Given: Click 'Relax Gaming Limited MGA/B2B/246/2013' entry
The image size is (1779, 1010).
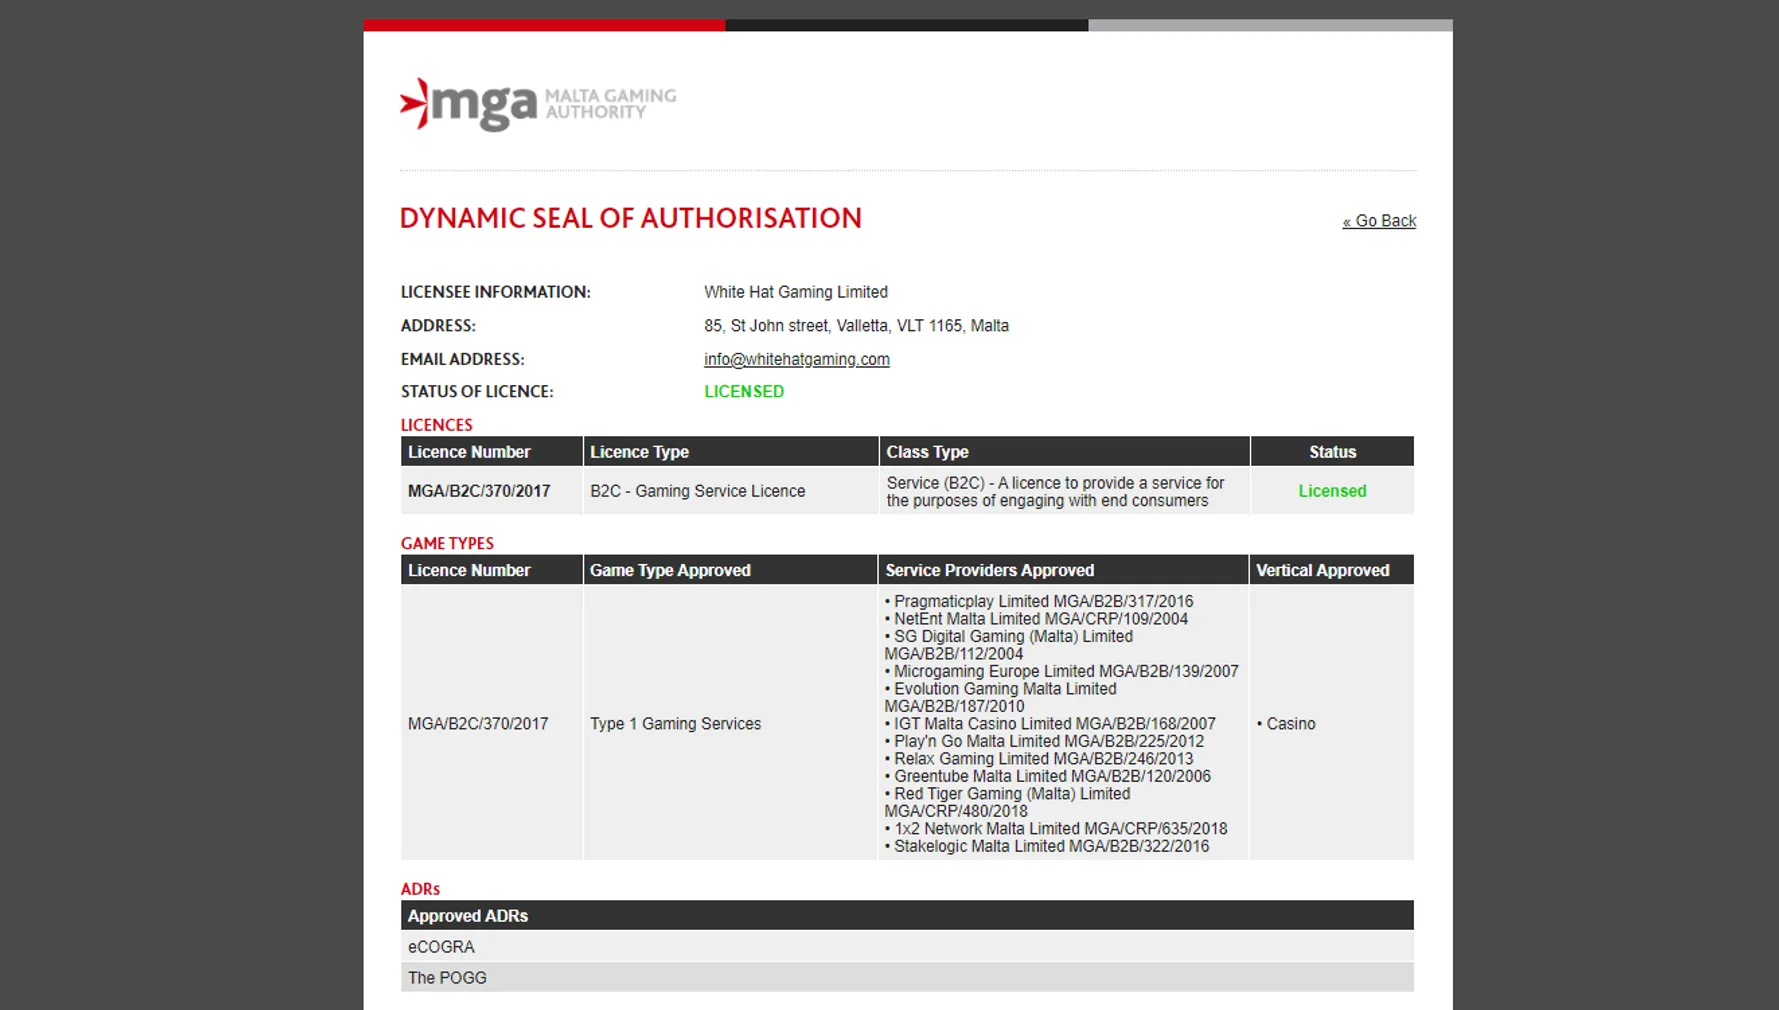Looking at the screenshot, I should pos(1038,759).
